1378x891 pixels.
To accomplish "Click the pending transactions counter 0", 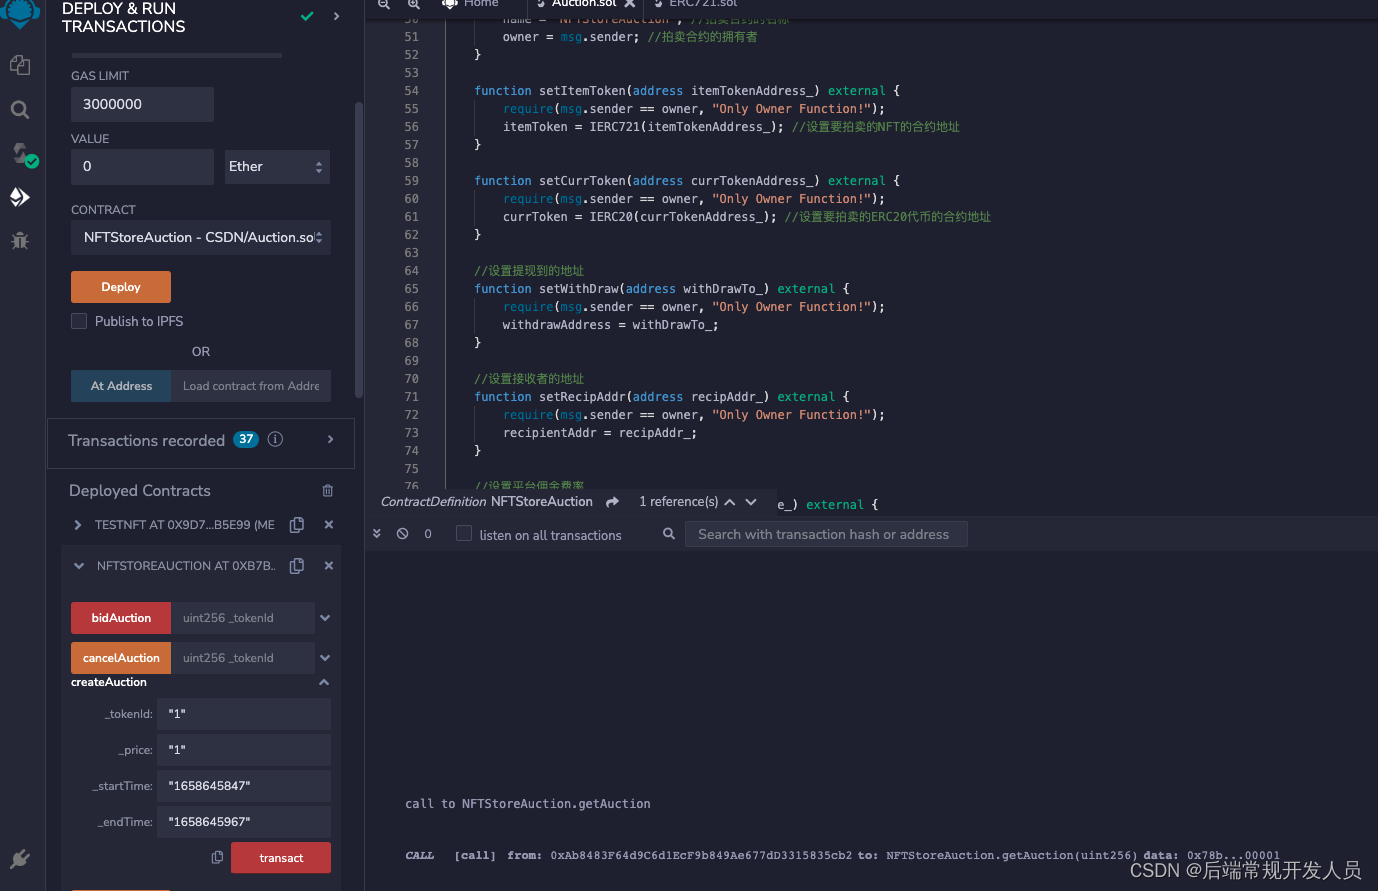I will pos(428,534).
